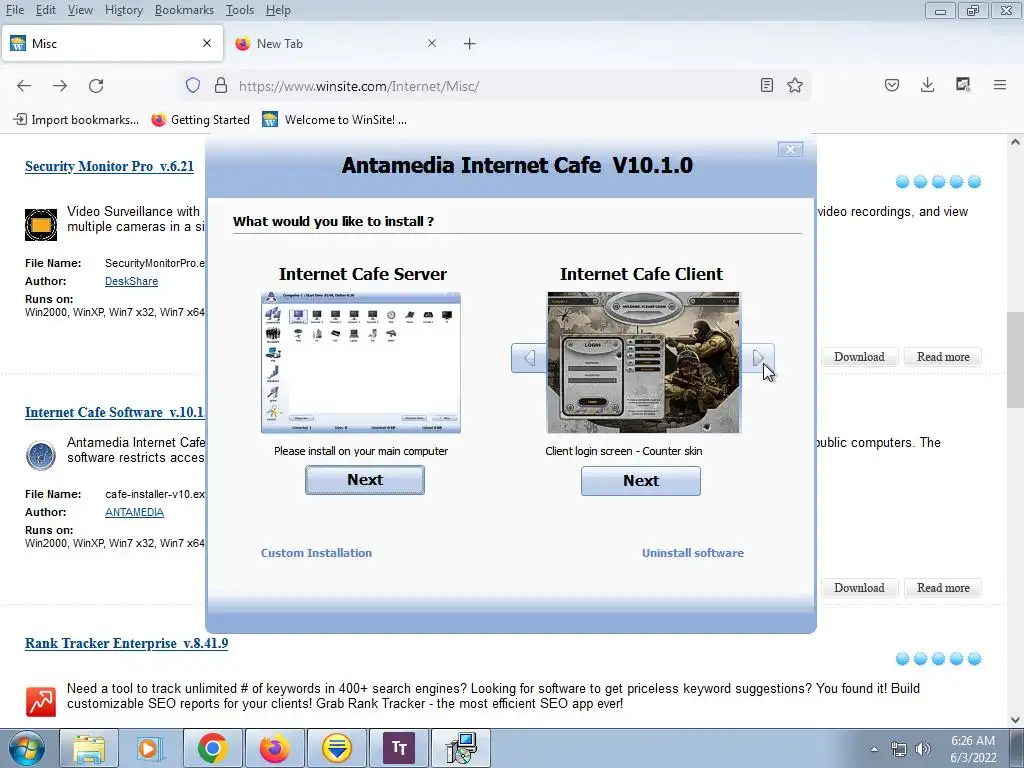1024x768 pixels.
Task: Open the Downloads toolbar icon
Action: [927, 85]
